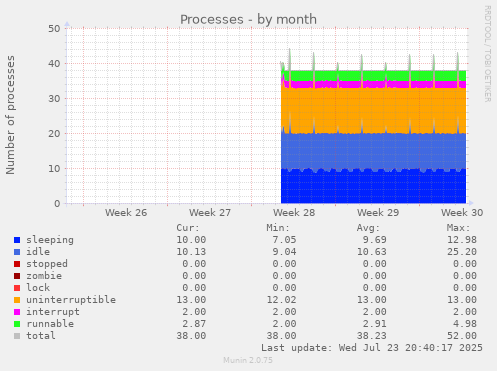The image size is (497, 371).
Task: Click the stopped legend color swatch
Action: (17, 264)
